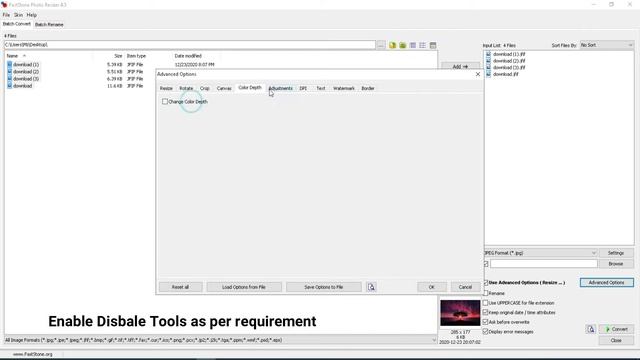Click the file icon of download (3) in the source list
This screenshot has height=360, width=640.
9,78
